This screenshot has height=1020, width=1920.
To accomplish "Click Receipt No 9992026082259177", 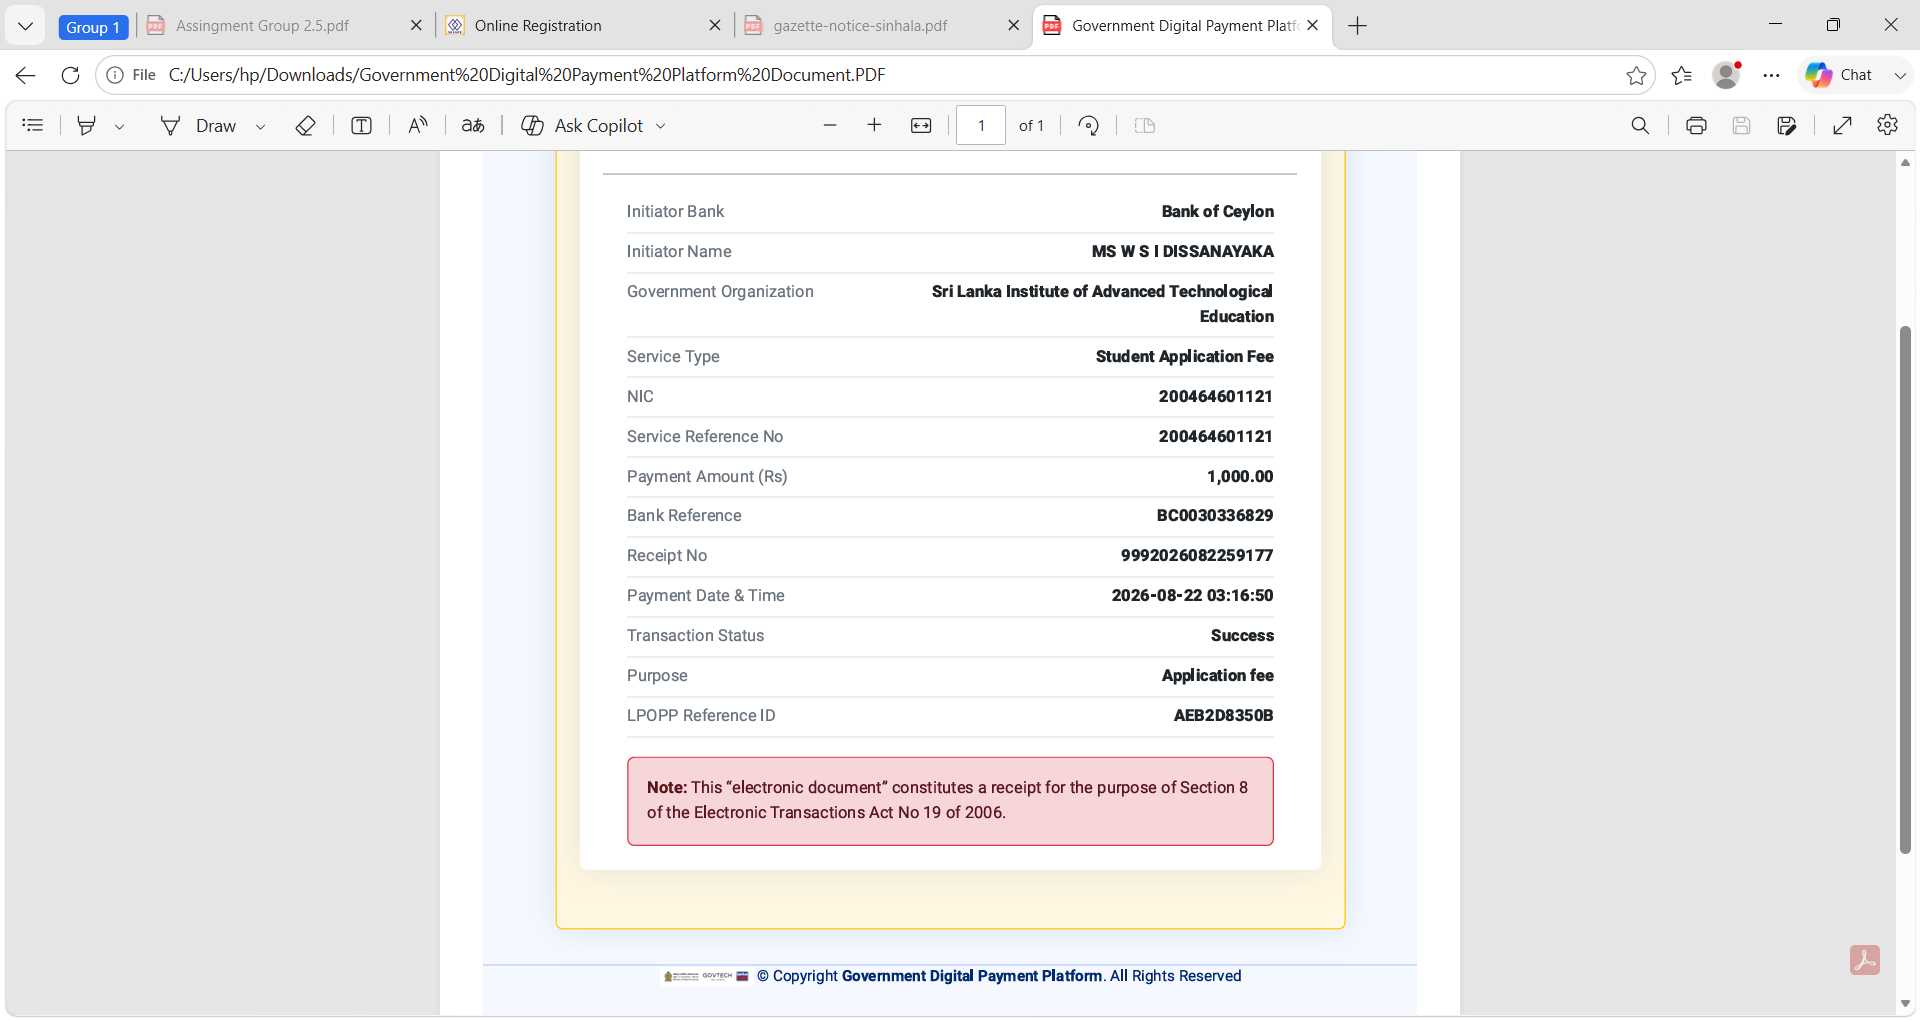I will click(1197, 556).
